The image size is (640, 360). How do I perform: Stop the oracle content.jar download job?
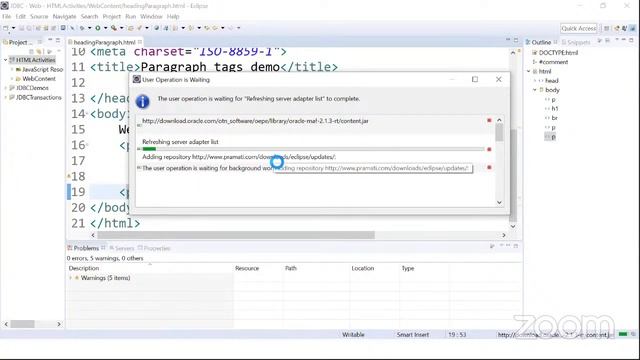click(x=489, y=120)
